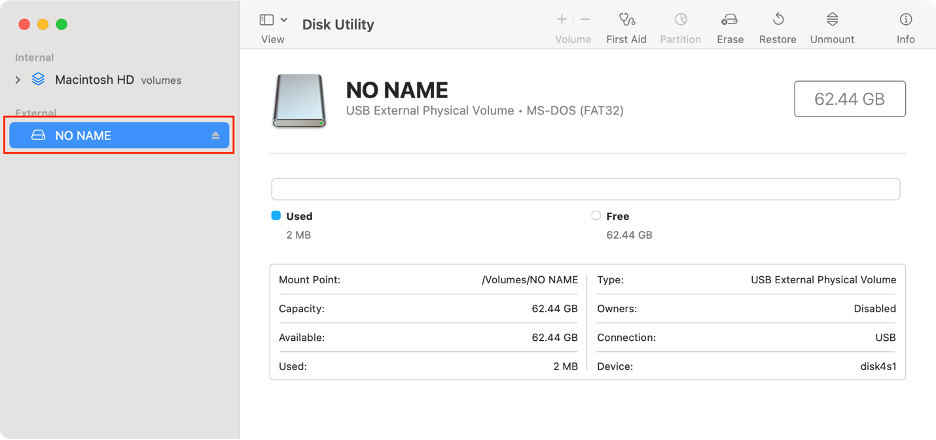Click the disk usage bar
The height and width of the screenshot is (440, 936).
point(586,189)
